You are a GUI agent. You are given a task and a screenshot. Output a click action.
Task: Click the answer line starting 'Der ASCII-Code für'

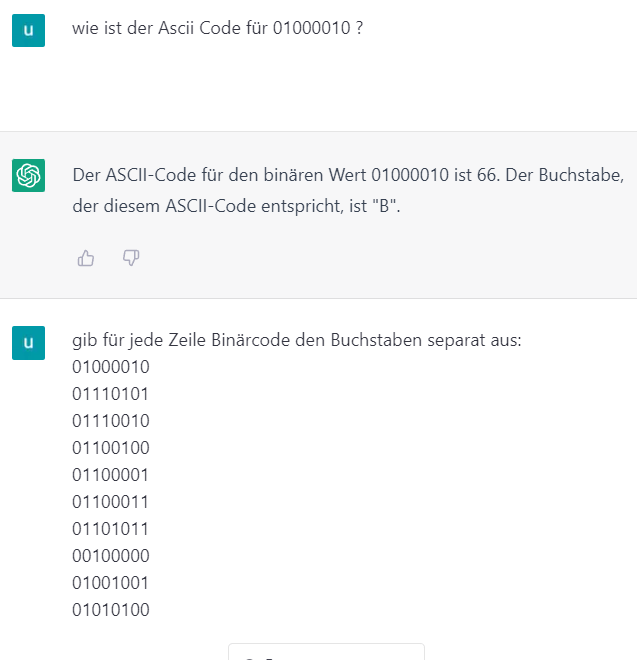pyautogui.click(x=348, y=175)
